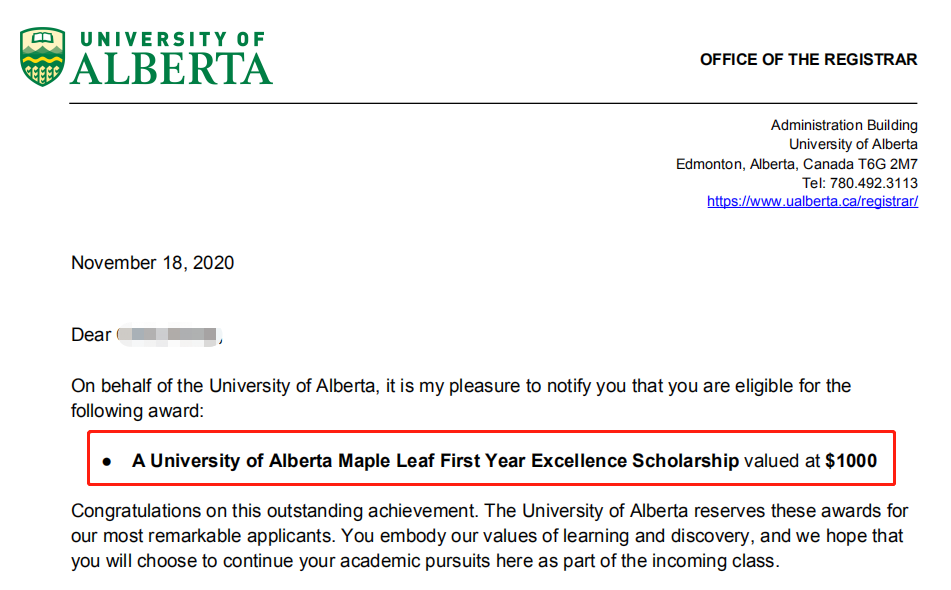Click the University of Alberta shield crest
This screenshot has width=951, height=590.
click(41, 57)
